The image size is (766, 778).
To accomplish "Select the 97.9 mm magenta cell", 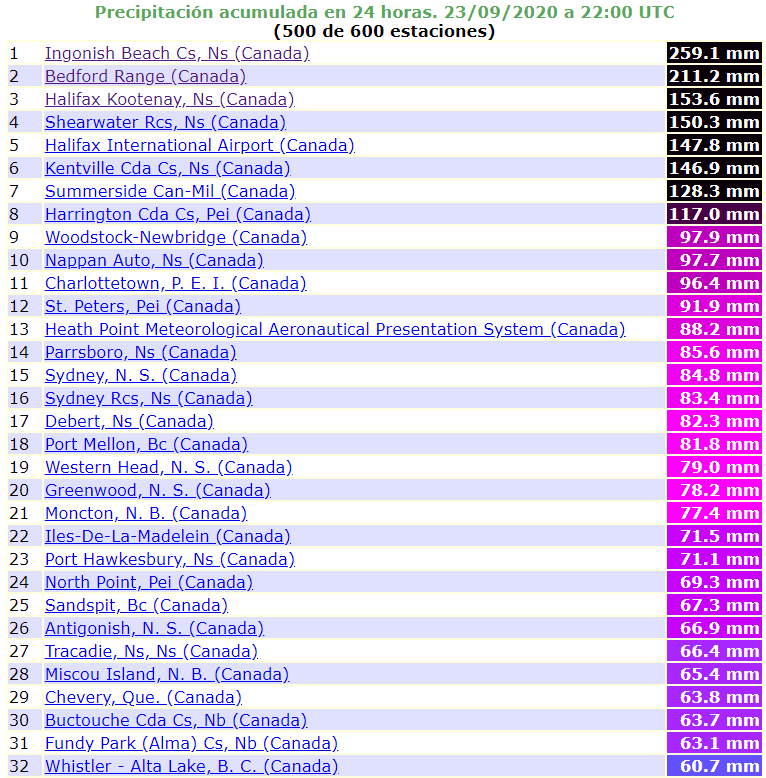I will coord(714,237).
